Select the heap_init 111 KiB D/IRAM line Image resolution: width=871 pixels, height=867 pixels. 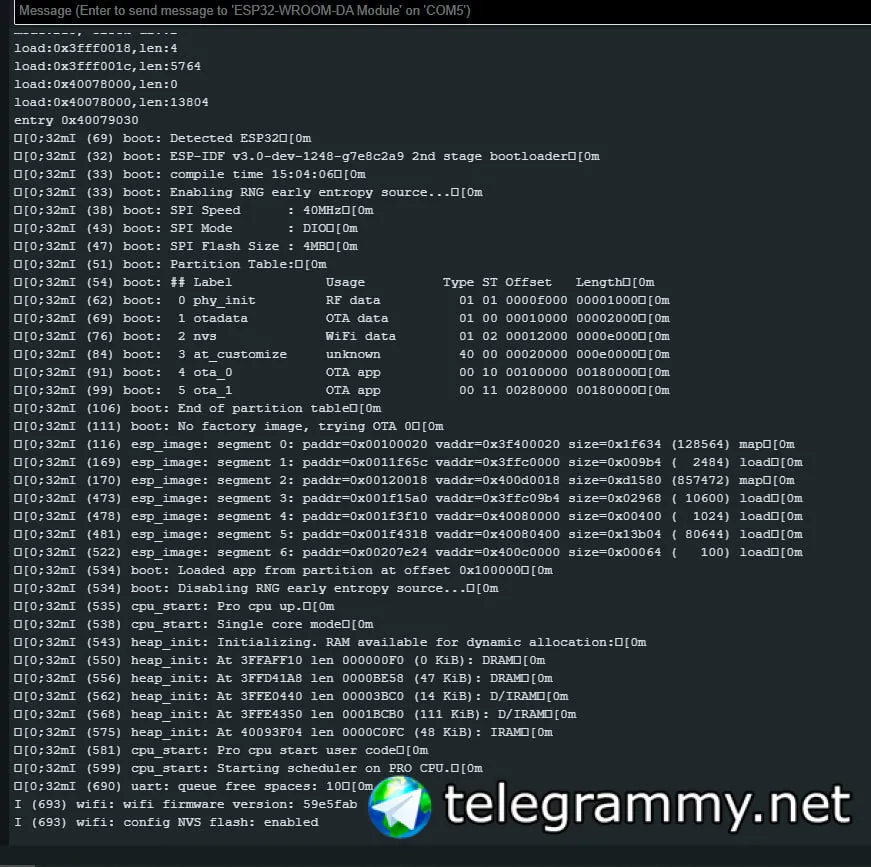point(295,714)
